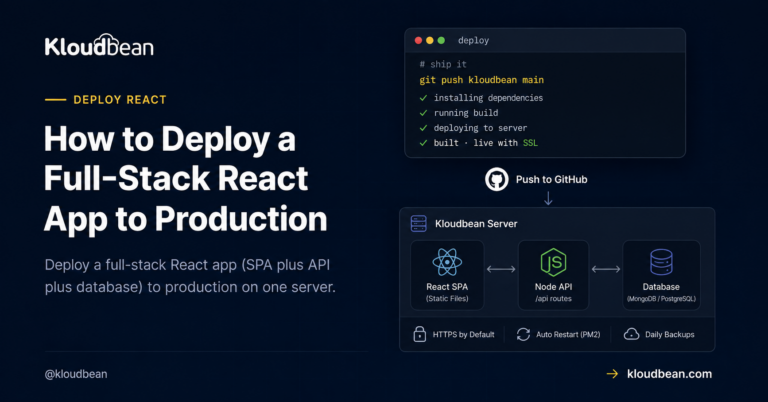Click the green SSL text

530,143
